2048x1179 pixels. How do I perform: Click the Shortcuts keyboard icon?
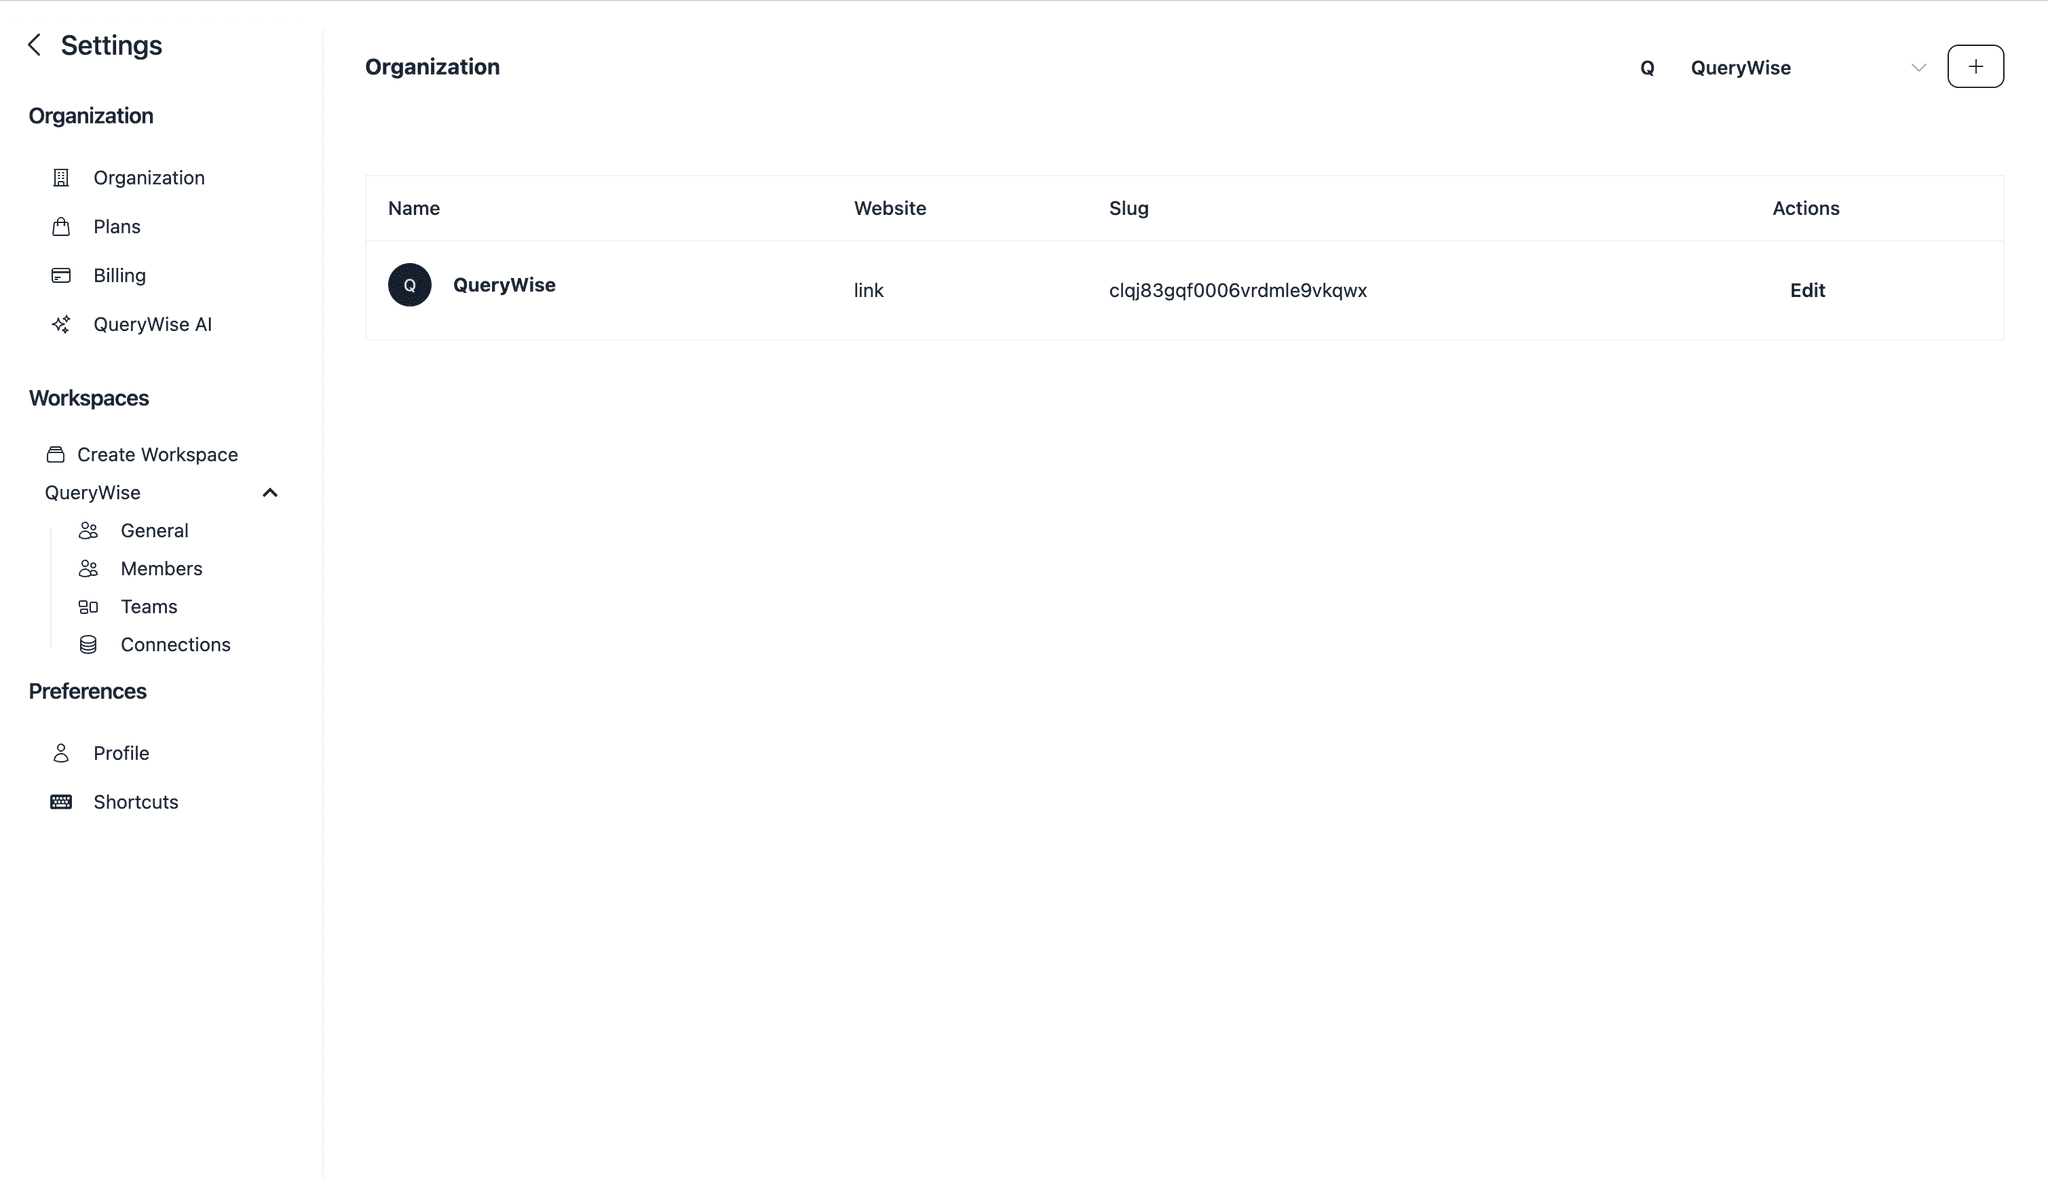[x=61, y=802]
